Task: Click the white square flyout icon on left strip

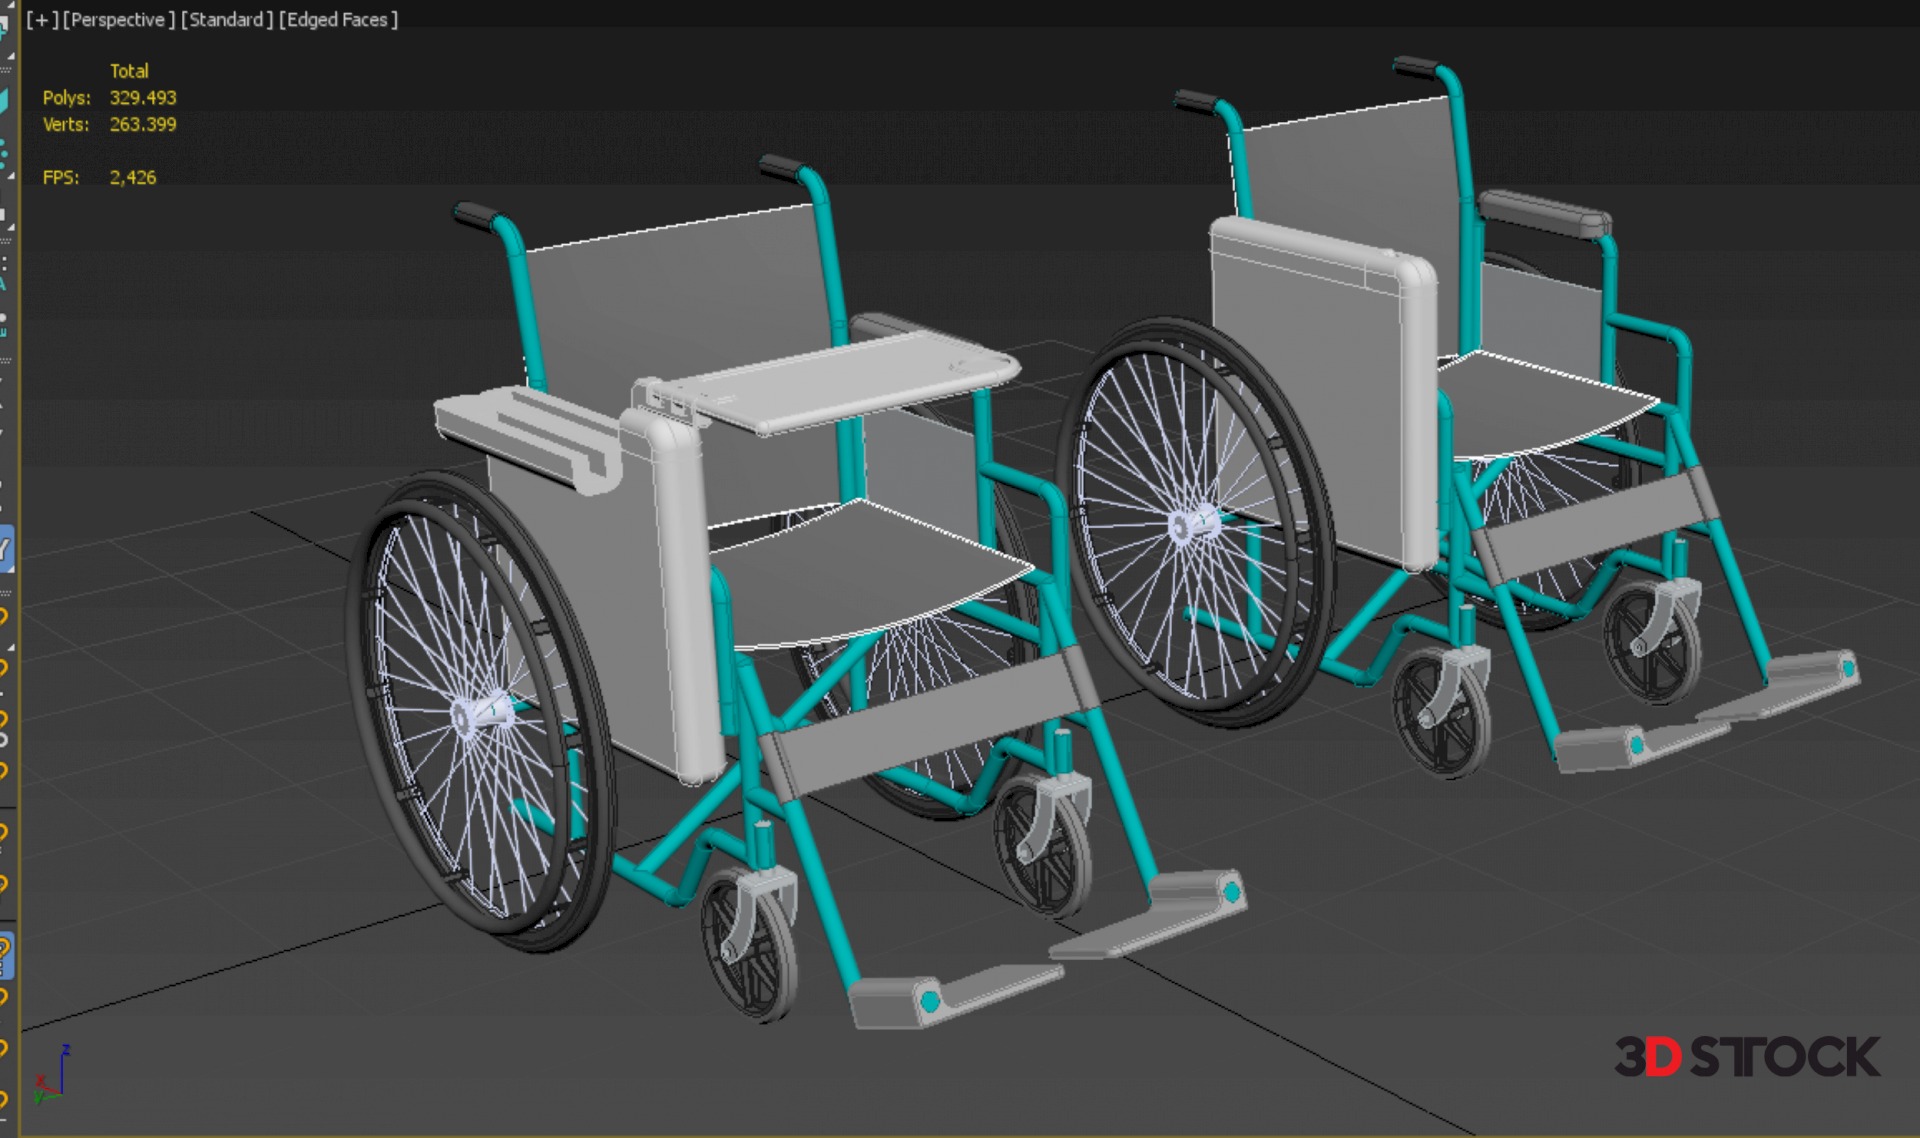Action: pyautogui.click(x=4, y=213)
